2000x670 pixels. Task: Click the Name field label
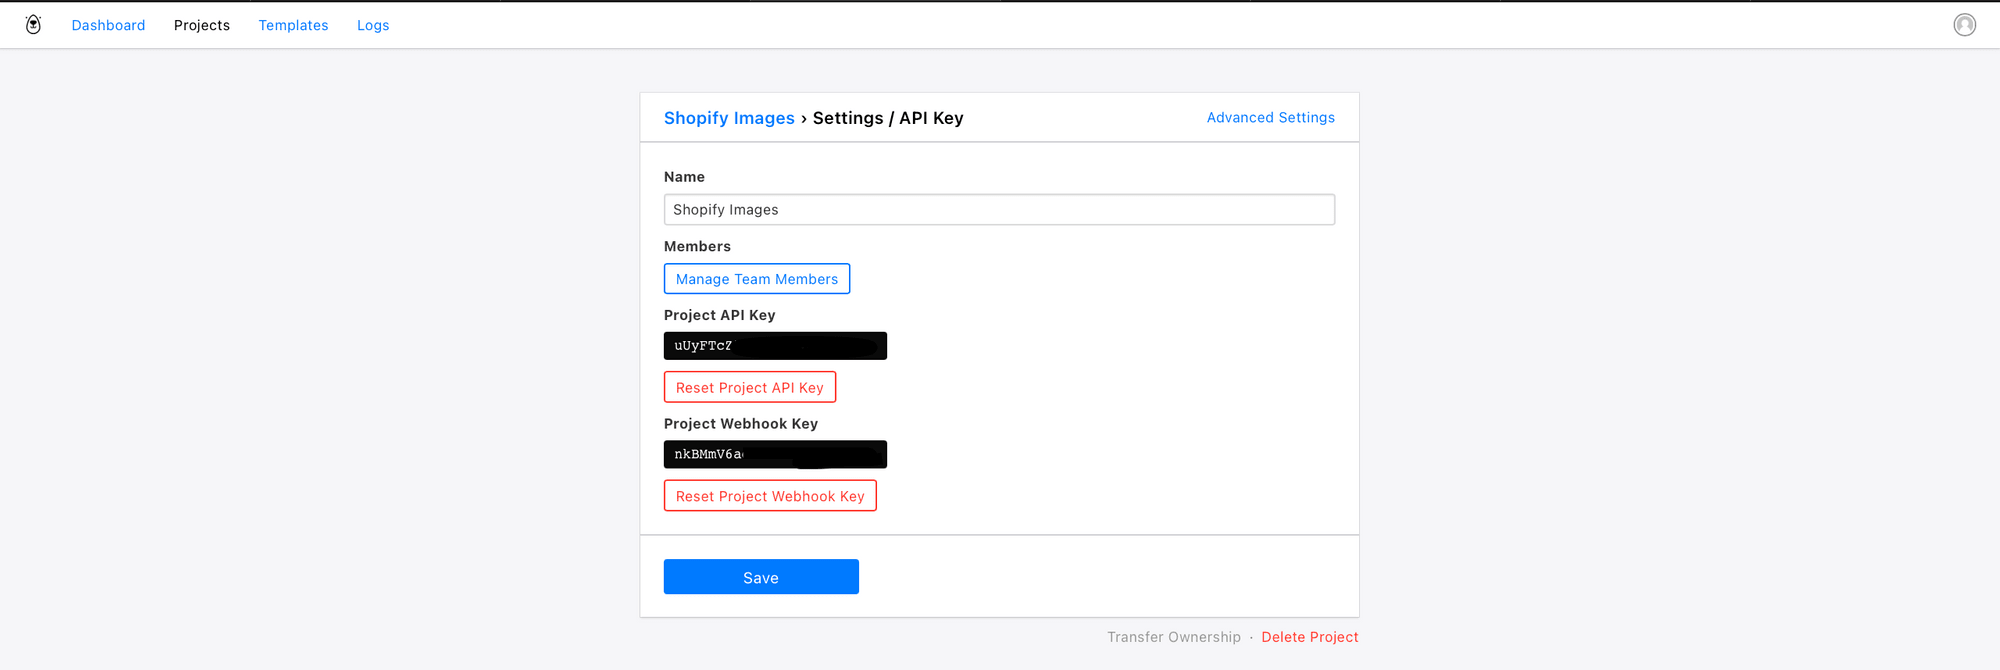pos(684,177)
